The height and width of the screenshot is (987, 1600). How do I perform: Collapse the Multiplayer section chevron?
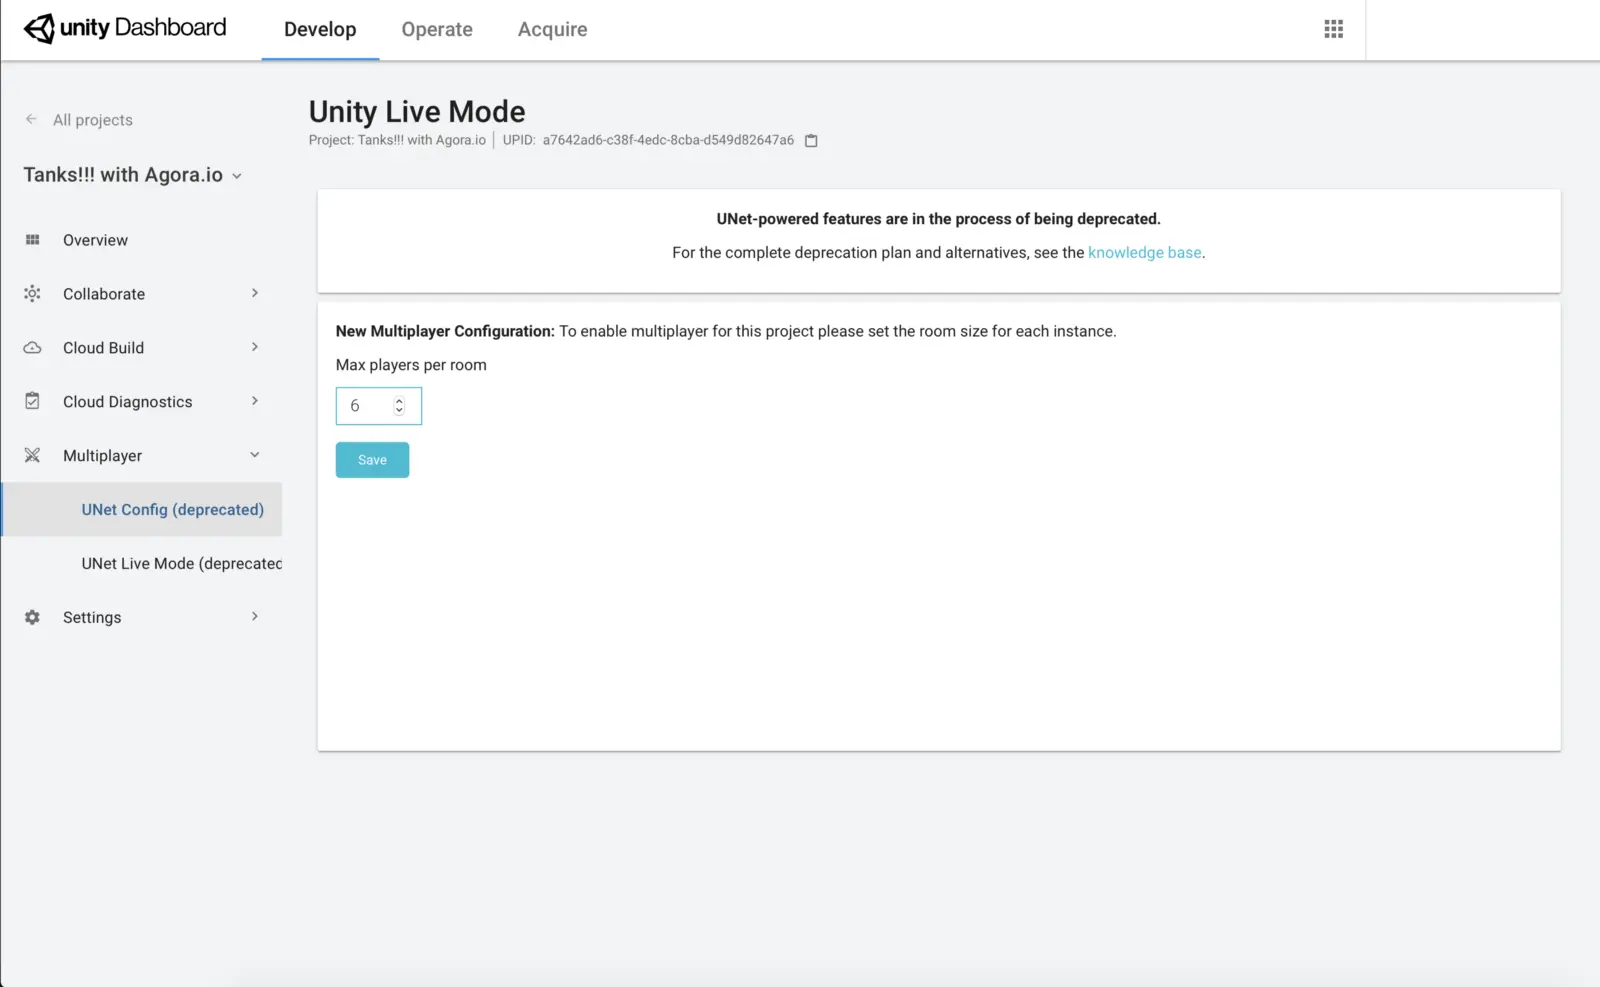click(x=255, y=455)
